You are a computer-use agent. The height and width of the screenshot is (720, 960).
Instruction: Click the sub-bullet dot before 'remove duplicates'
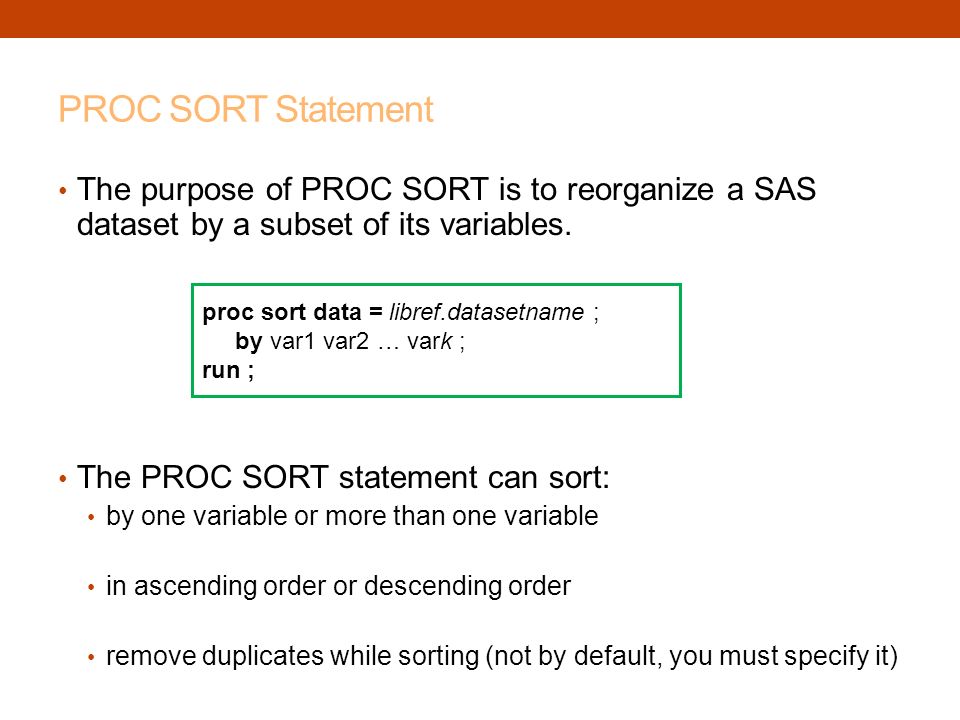click(91, 658)
